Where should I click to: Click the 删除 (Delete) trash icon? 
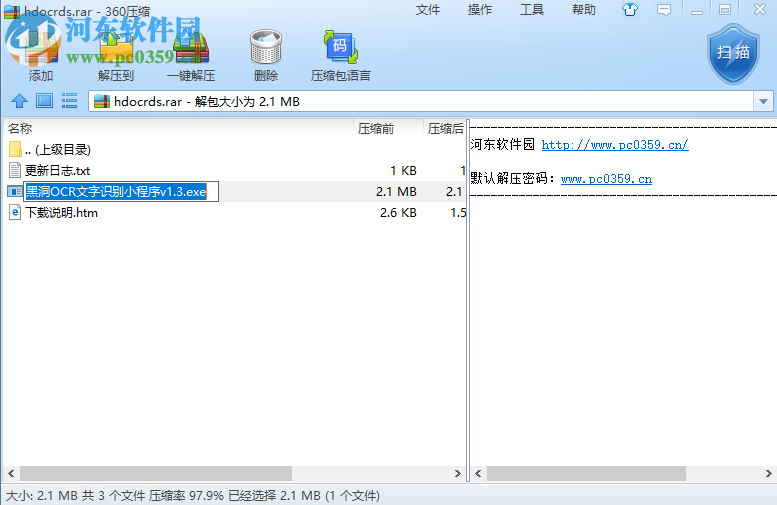[x=266, y=47]
